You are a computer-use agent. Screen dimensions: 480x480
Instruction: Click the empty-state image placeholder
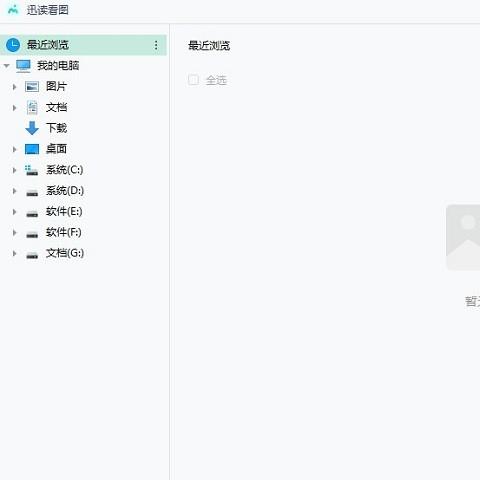[463, 237]
